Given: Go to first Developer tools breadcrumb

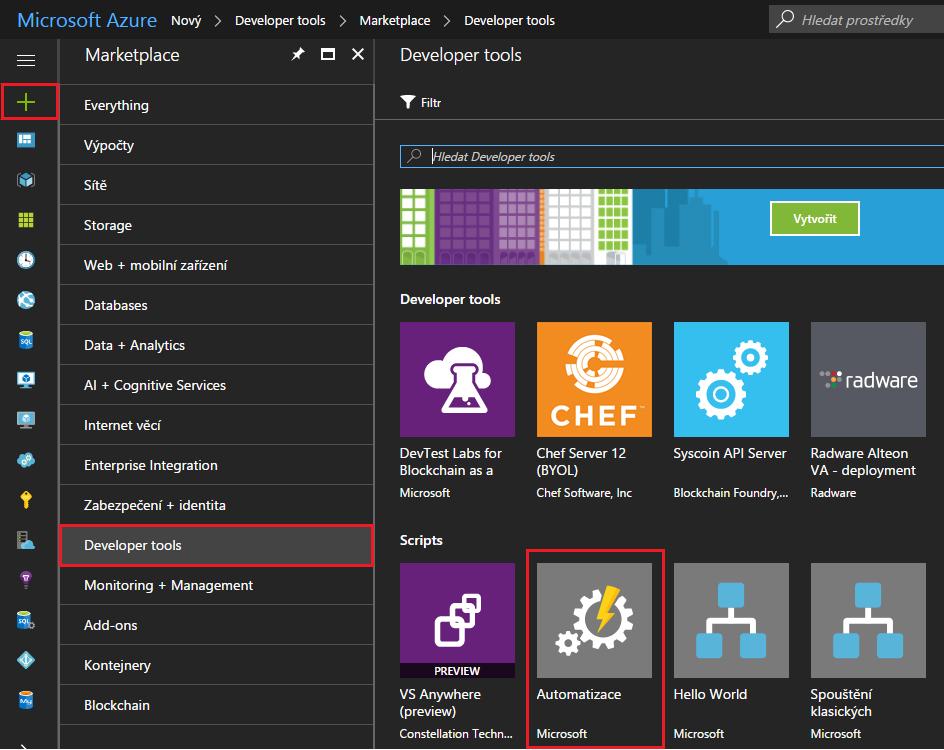Looking at the screenshot, I should (280, 20).
